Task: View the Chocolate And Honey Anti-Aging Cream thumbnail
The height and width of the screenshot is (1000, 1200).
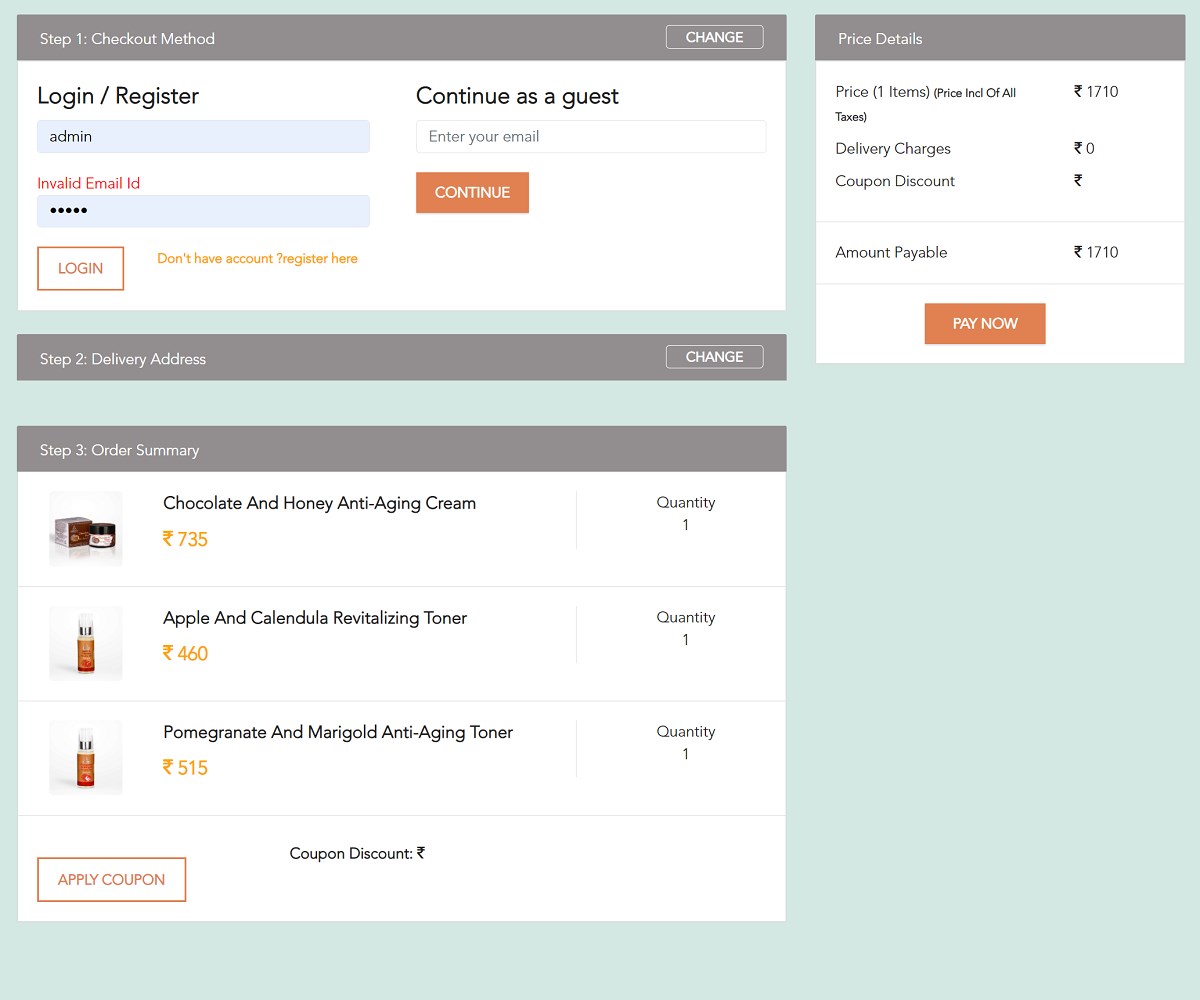Action: coord(86,528)
